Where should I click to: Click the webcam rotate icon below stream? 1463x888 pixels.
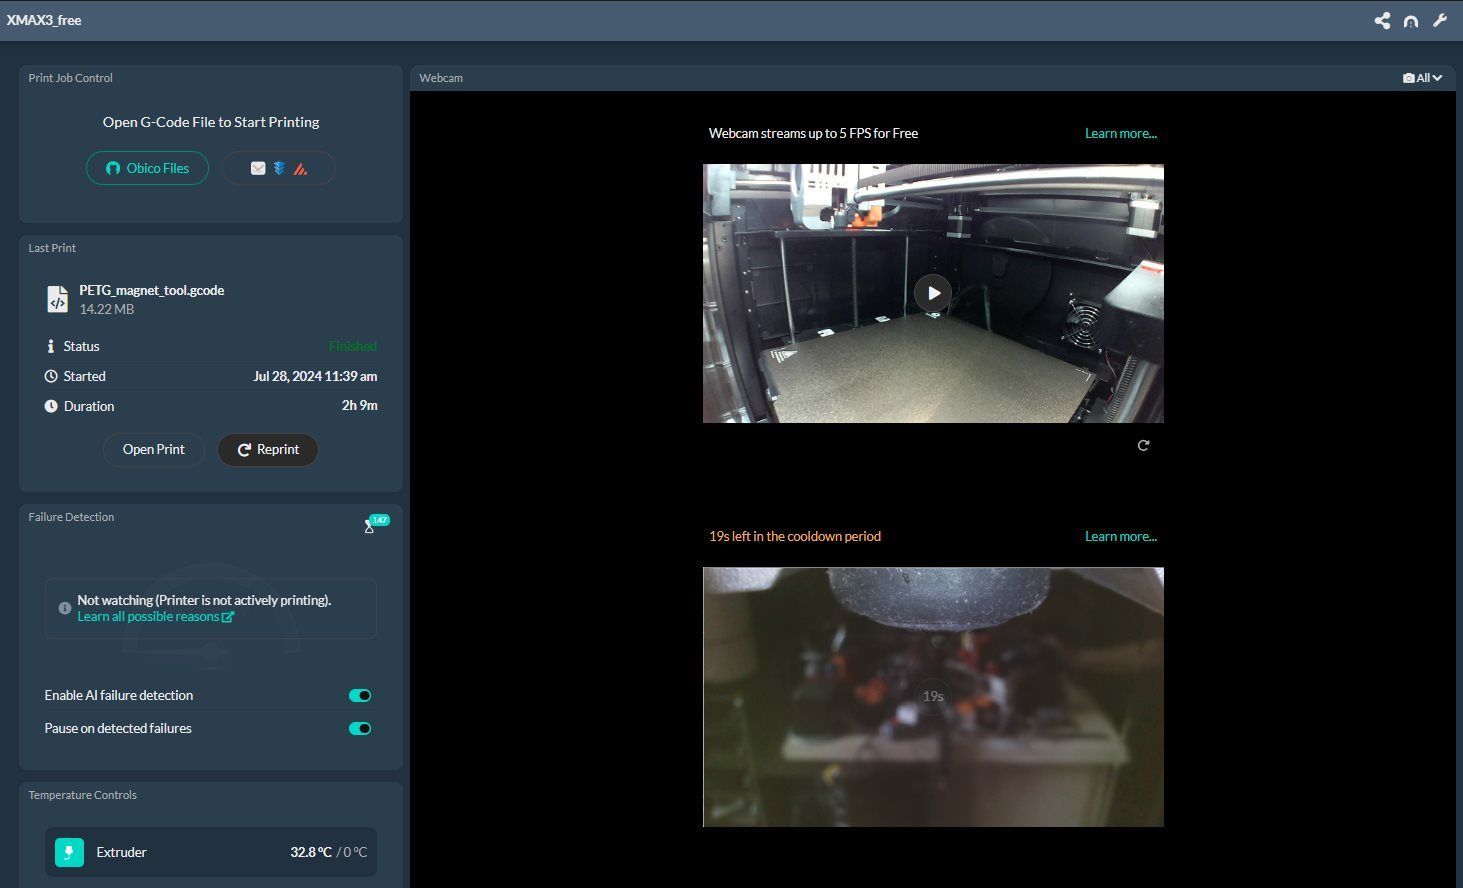pos(1143,446)
